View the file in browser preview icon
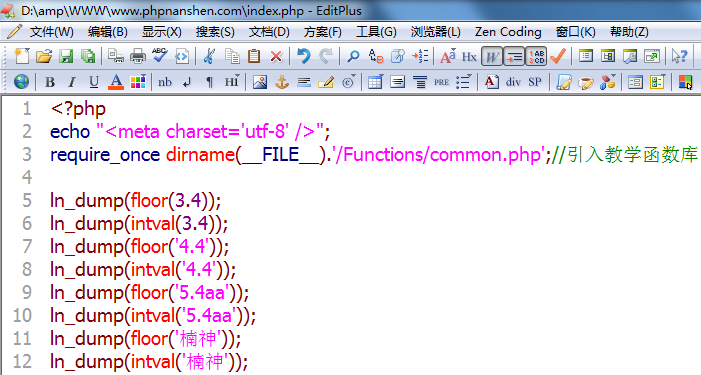 (x=182, y=56)
